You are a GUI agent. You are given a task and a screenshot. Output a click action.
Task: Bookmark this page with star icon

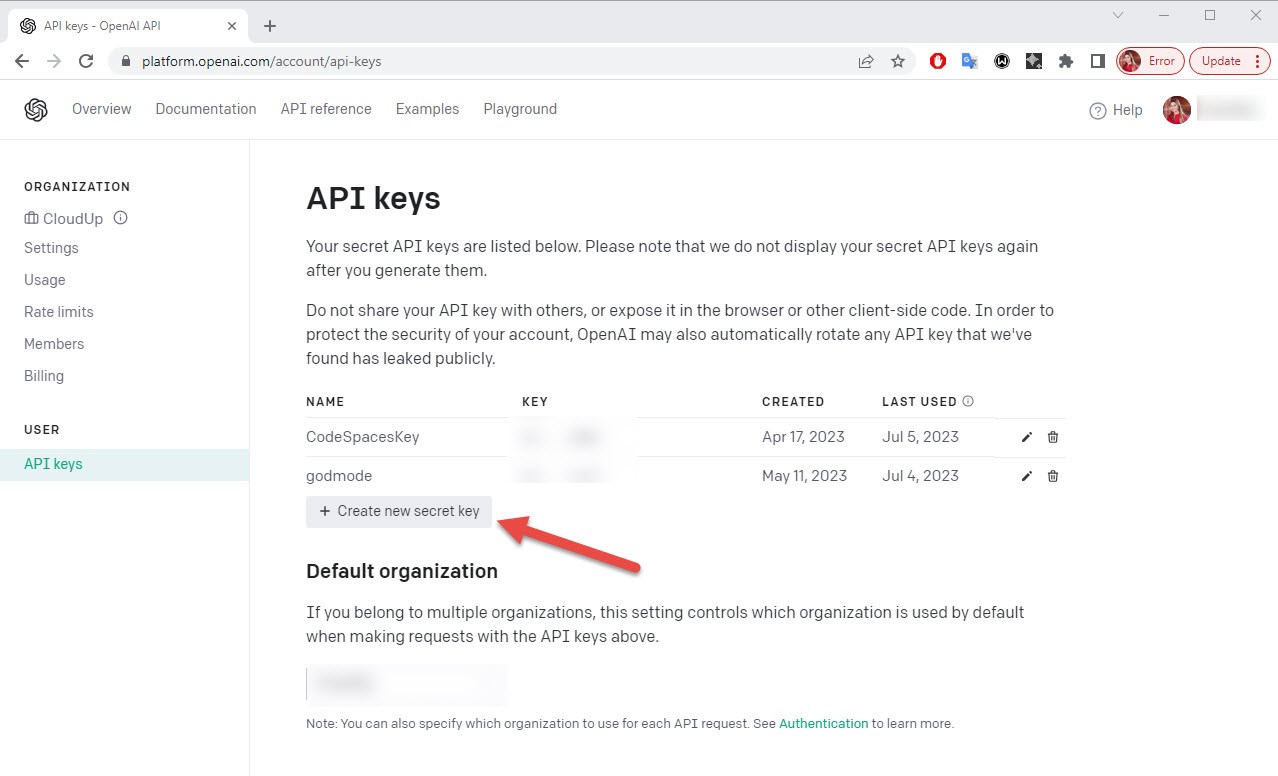coord(898,61)
